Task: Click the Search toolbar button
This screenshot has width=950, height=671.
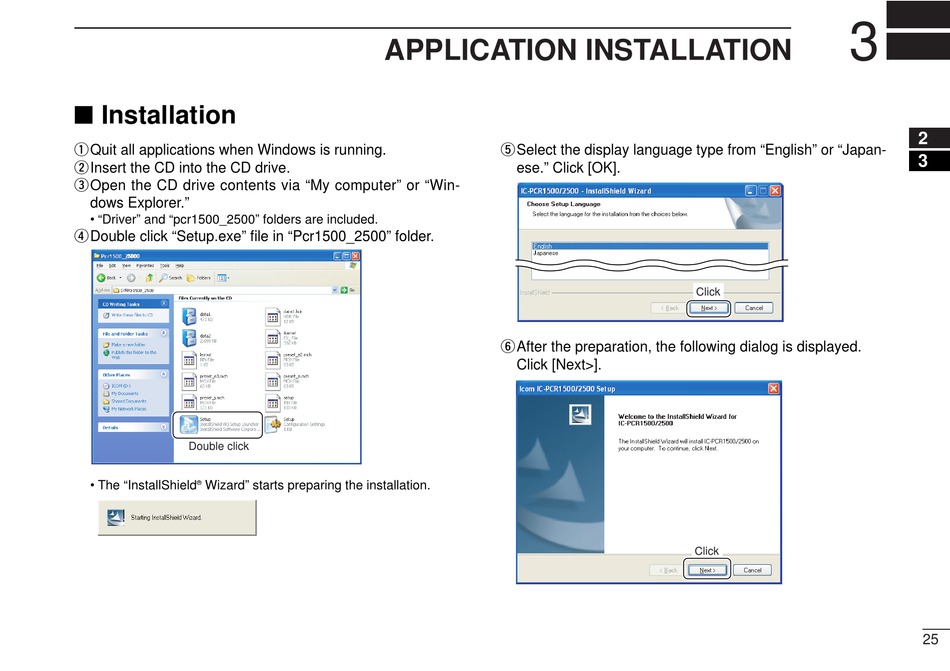Action: [170, 278]
